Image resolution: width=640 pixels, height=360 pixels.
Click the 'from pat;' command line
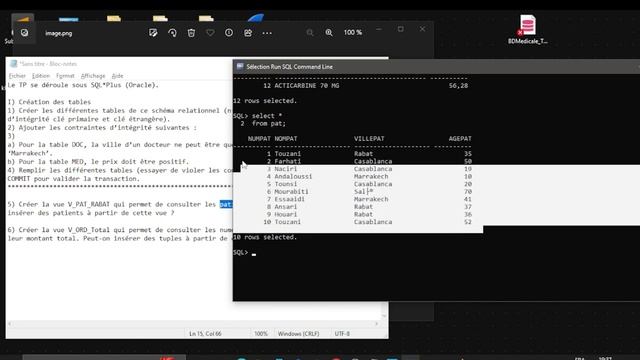[x=269, y=123]
